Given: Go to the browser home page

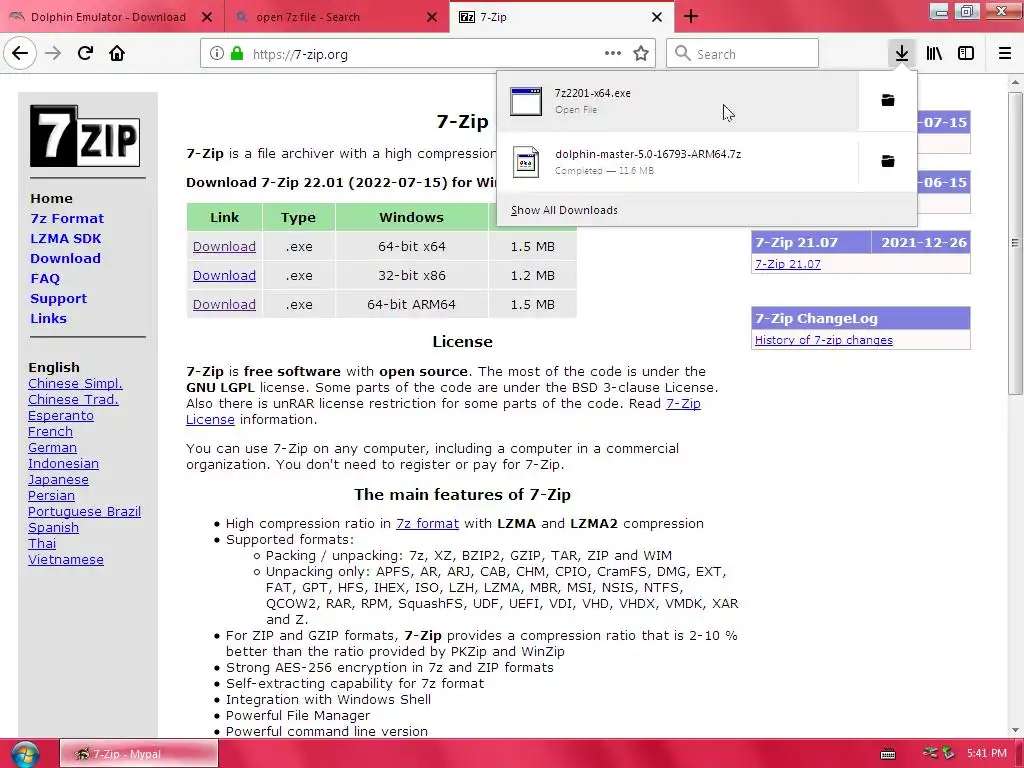Looking at the screenshot, I should tap(117, 53).
